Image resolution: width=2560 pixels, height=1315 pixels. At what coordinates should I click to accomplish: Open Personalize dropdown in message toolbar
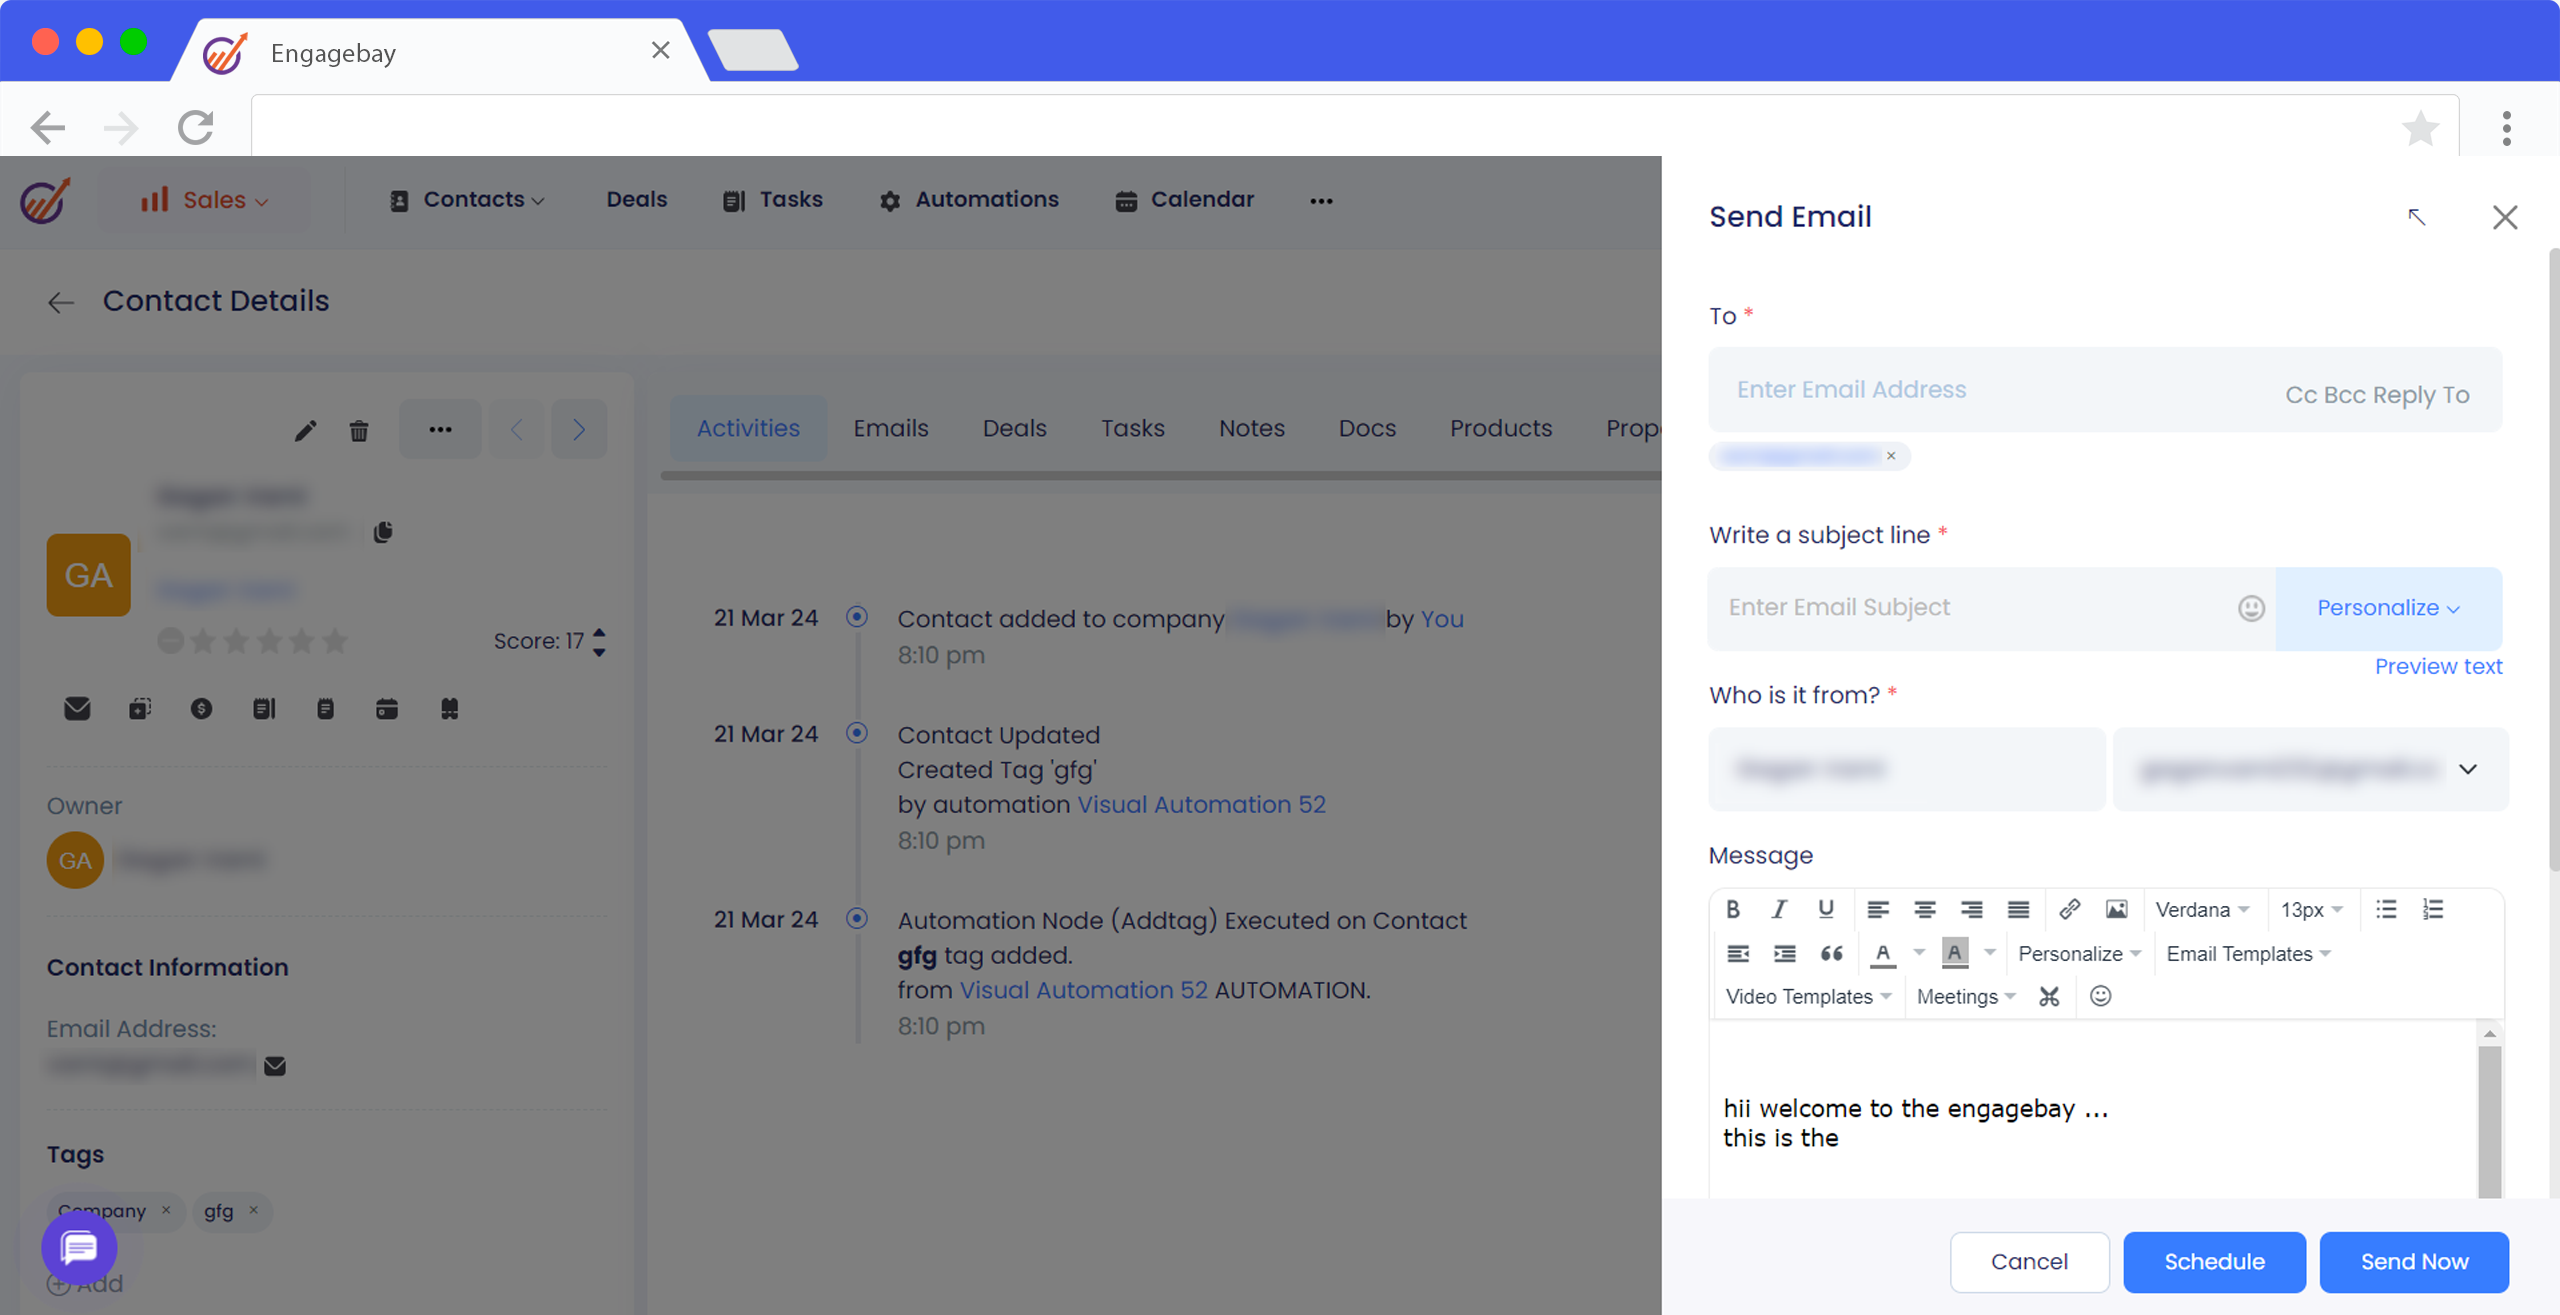[2080, 953]
